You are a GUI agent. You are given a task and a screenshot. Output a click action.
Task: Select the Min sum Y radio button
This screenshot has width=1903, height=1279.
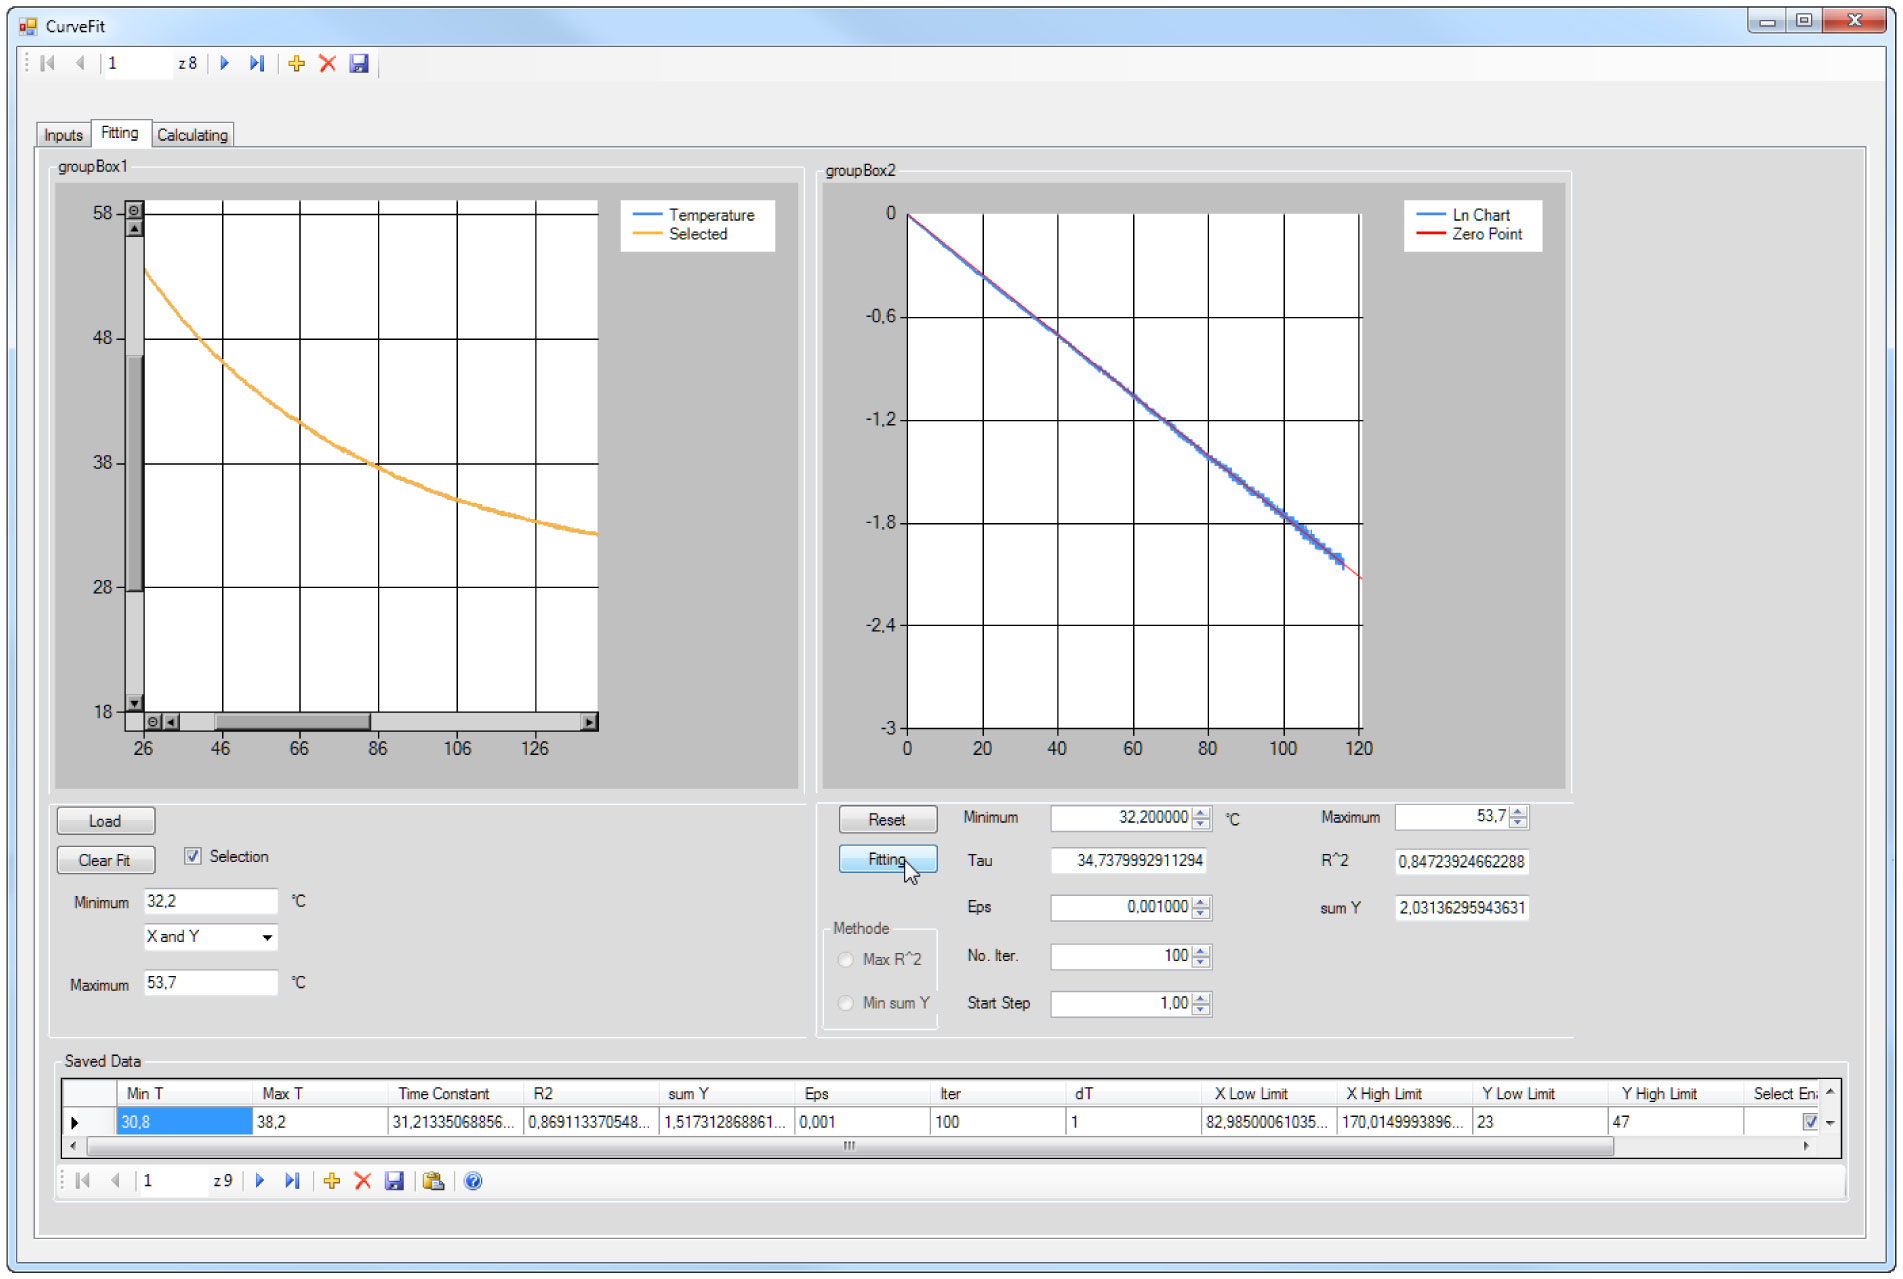[846, 1003]
